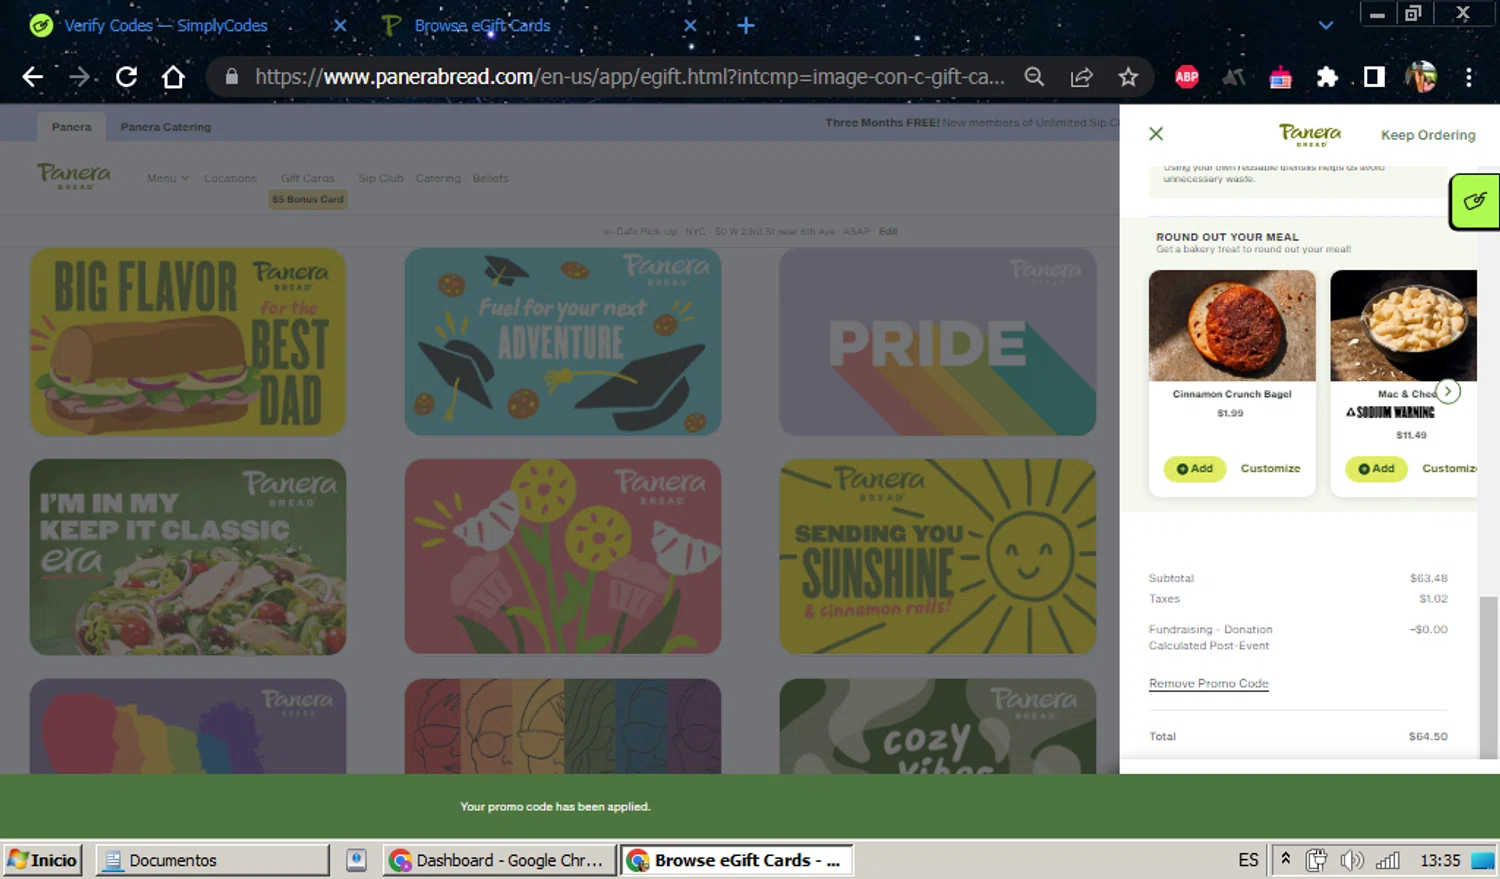
Task: Open the ABP Adblock Plus extension
Action: click(x=1186, y=77)
